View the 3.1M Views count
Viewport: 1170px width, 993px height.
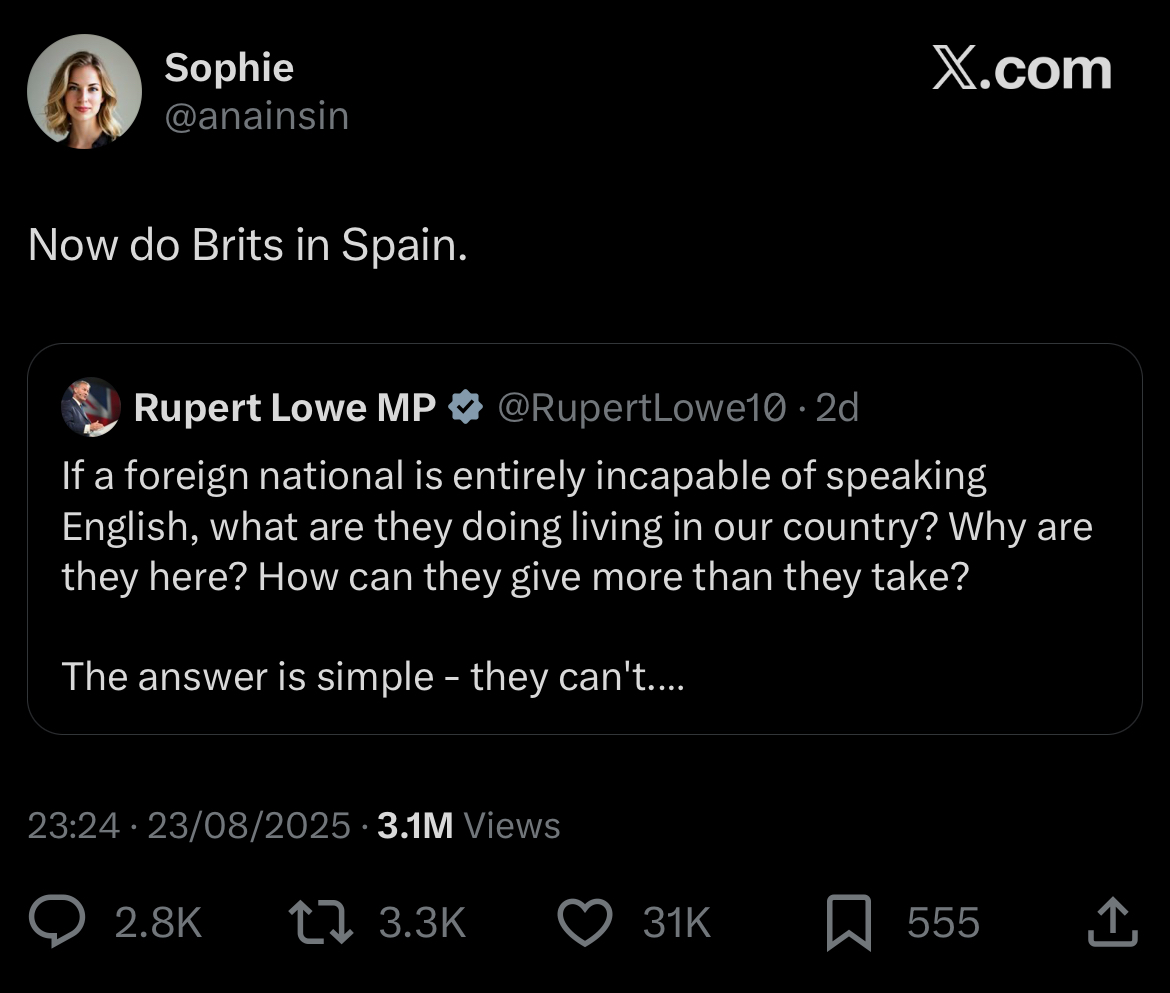click(469, 826)
